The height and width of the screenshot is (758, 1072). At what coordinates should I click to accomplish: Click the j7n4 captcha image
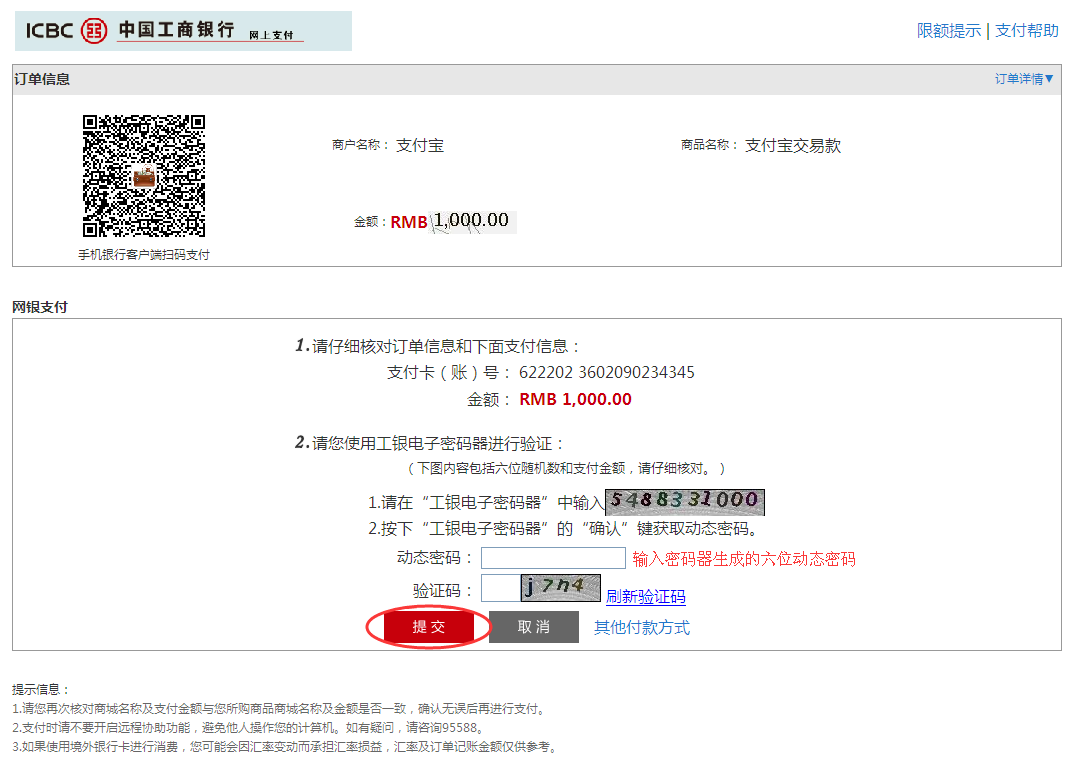(560, 588)
